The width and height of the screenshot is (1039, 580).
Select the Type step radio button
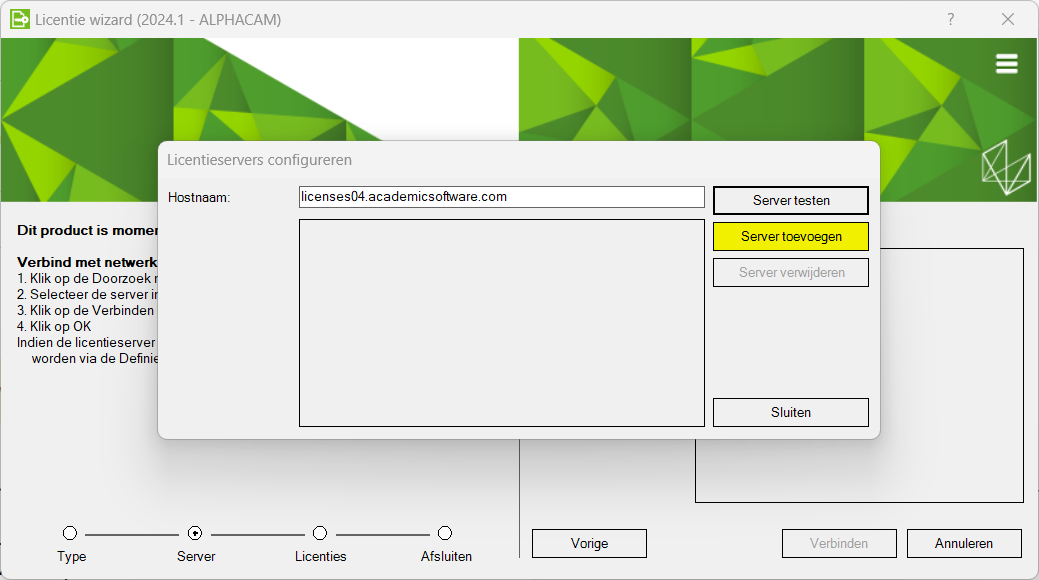(x=70, y=533)
